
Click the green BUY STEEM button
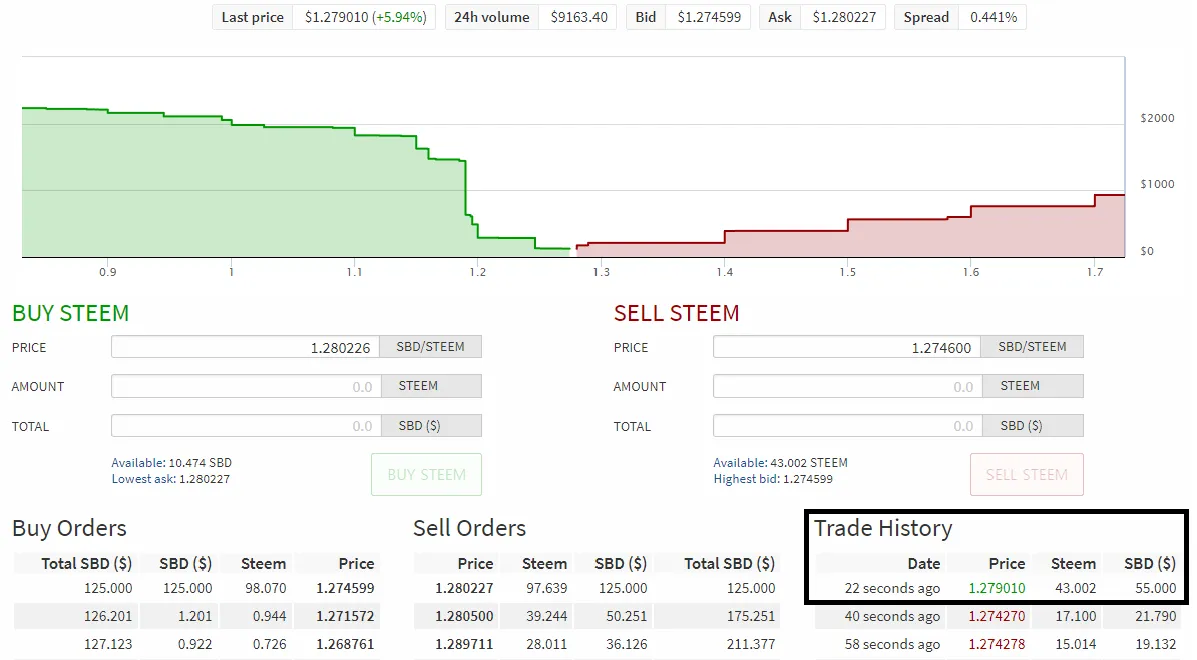point(426,475)
